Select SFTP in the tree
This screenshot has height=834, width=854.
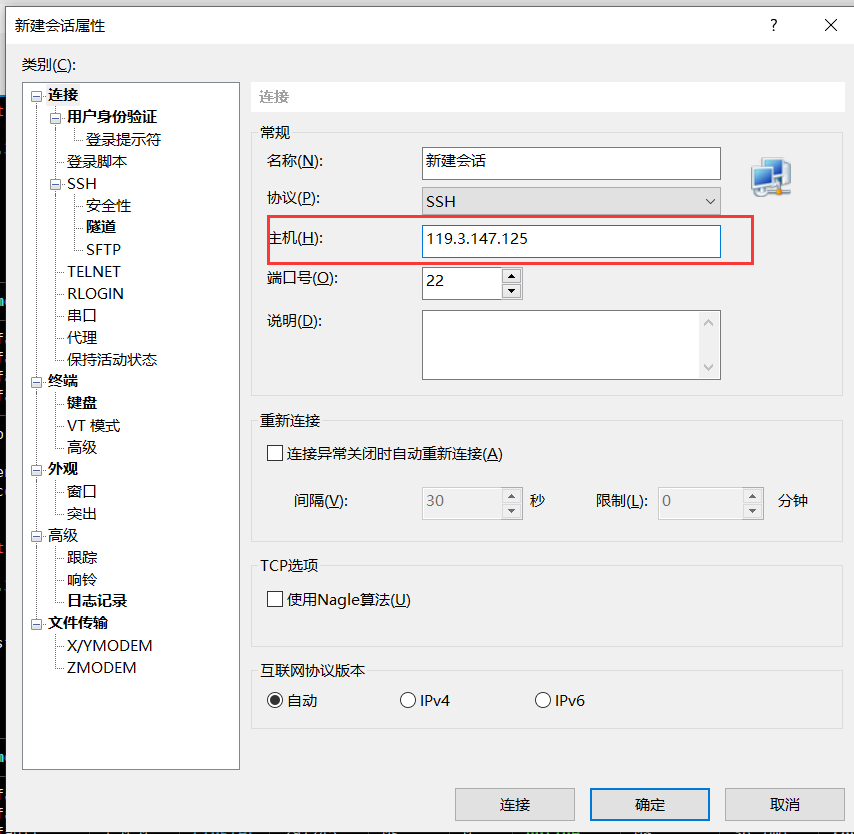[103, 249]
